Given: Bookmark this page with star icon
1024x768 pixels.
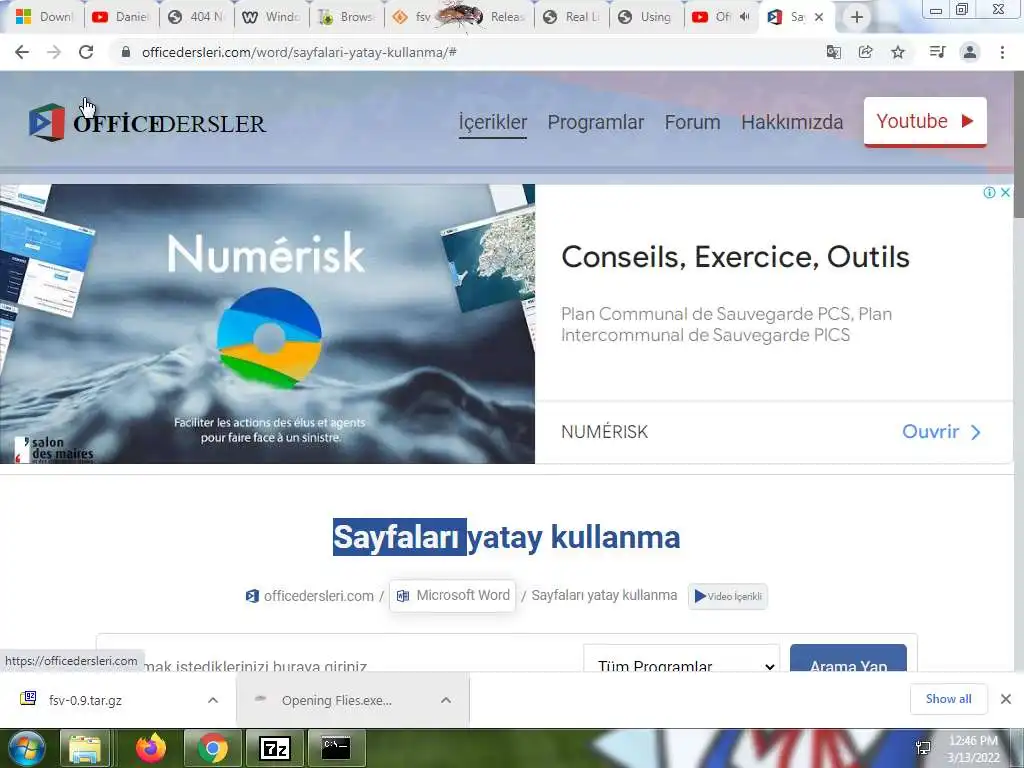Looking at the screenshot, I should click(898, 52).
